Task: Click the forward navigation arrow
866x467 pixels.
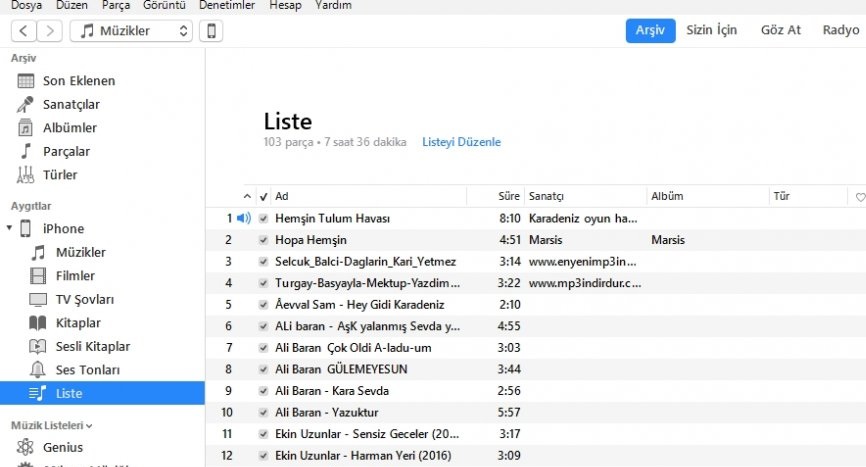Action: [x=50, y=31]
